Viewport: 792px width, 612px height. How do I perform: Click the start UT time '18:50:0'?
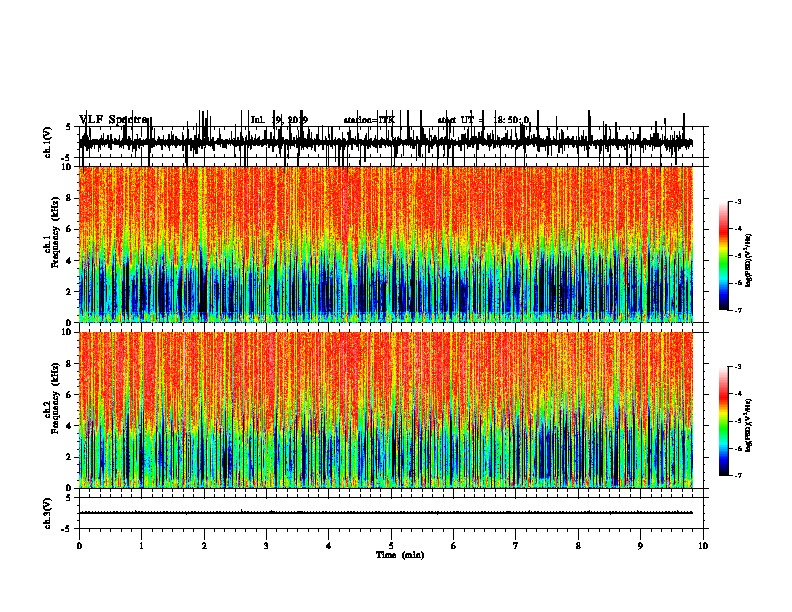(x=511, y=120)
